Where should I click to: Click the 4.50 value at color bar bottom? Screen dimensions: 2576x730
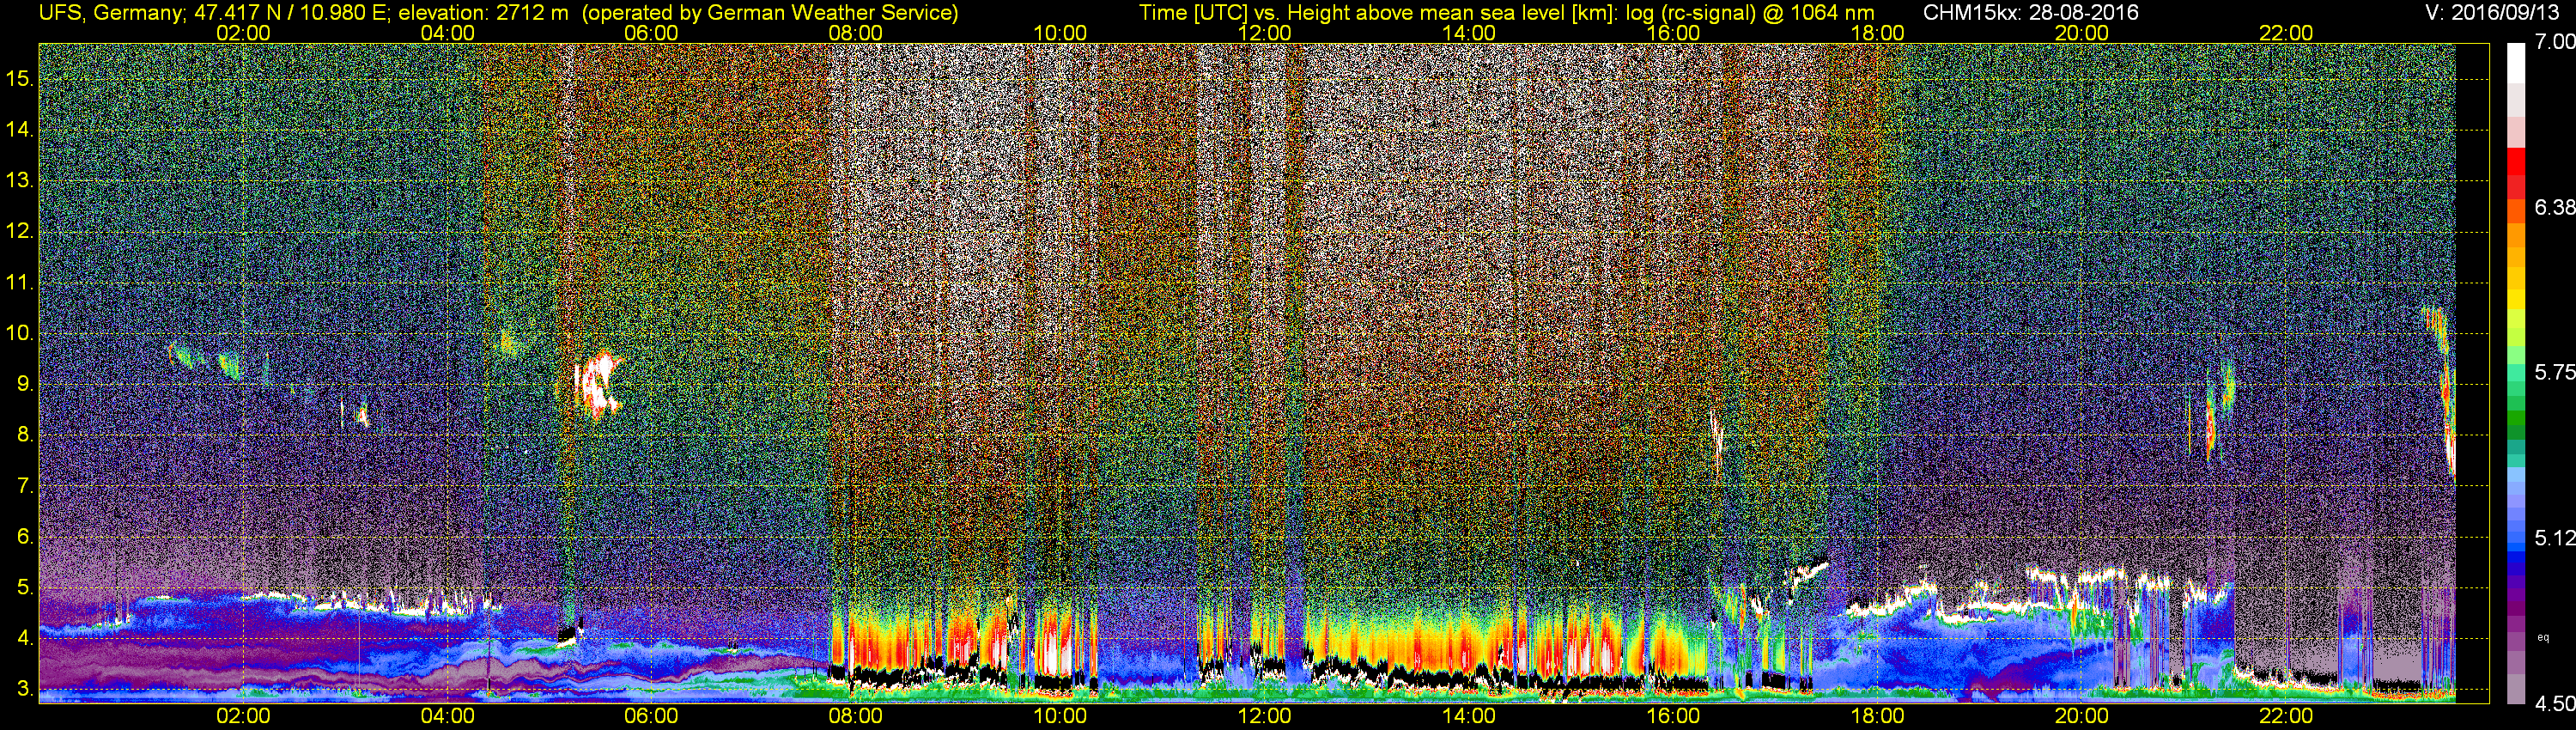click(2554, 704)
